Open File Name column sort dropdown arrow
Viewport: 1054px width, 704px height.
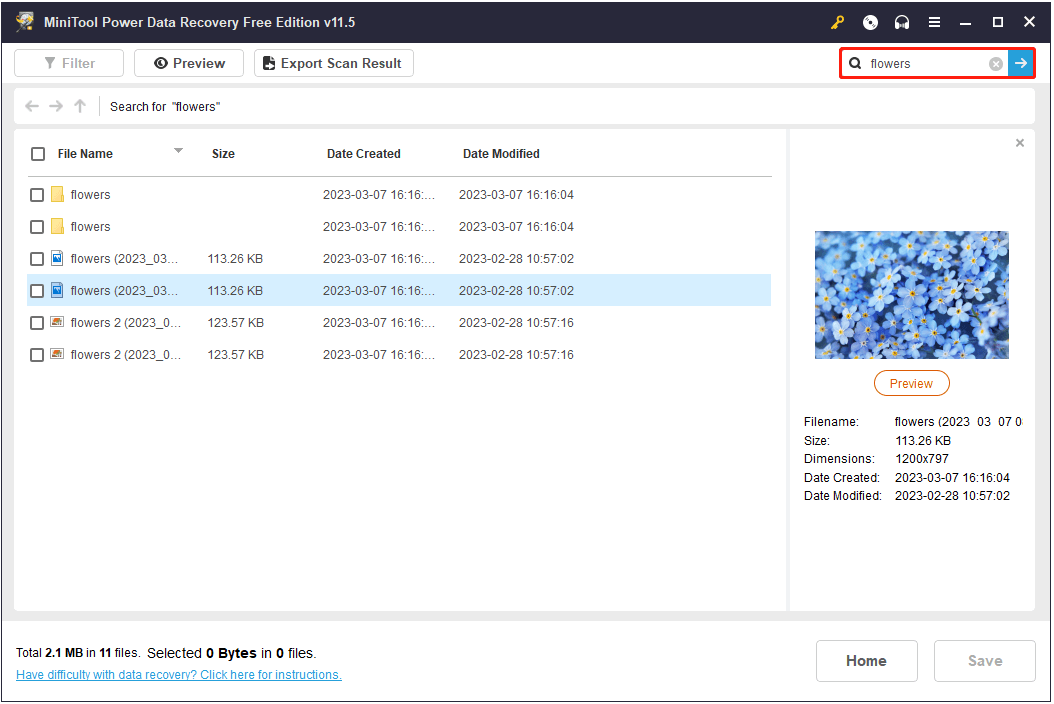(x=178, y=151)
